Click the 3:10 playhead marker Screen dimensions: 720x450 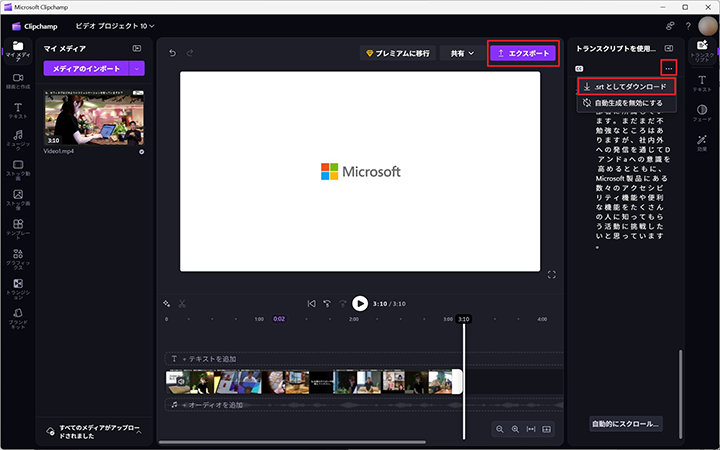click(x=464, y=319)
